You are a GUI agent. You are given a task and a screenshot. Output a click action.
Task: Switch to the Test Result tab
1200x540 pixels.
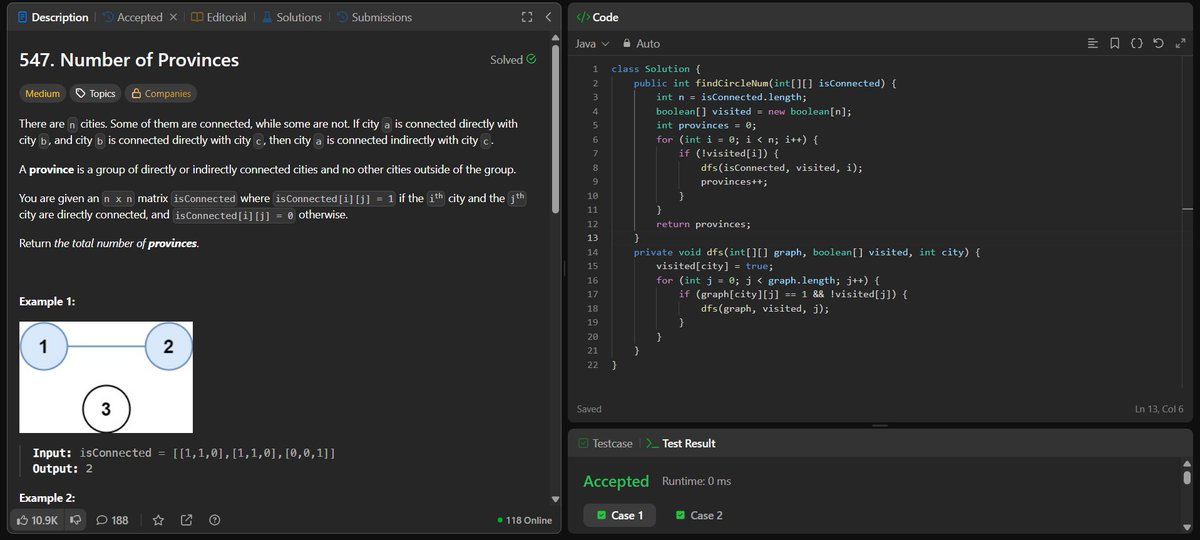(x=680, y=443)
